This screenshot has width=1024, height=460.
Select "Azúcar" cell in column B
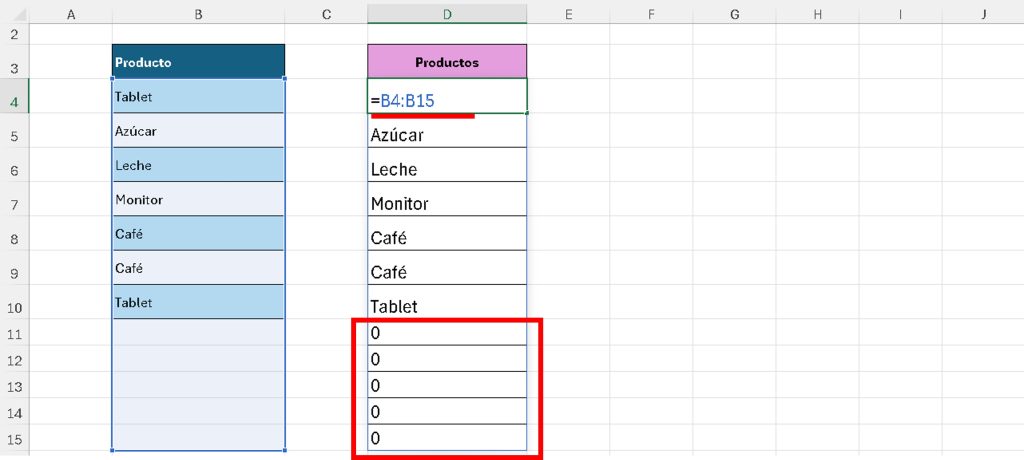pos(198,131)
